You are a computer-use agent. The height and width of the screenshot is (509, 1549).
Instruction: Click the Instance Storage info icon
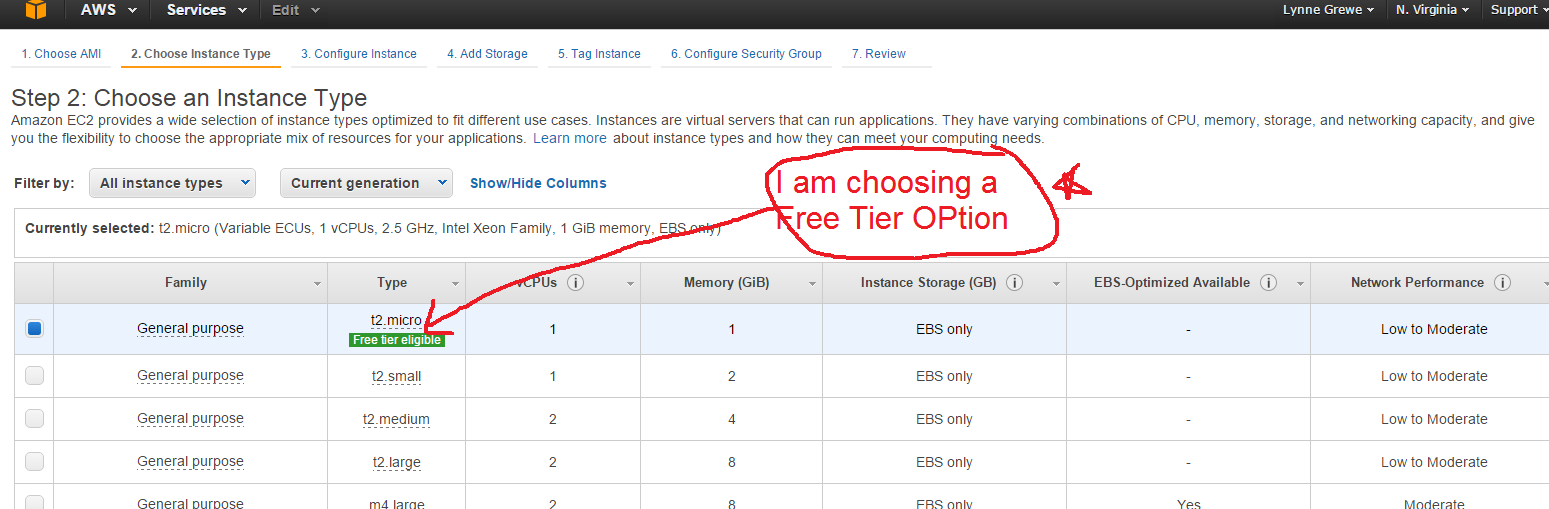point(1014,283)
